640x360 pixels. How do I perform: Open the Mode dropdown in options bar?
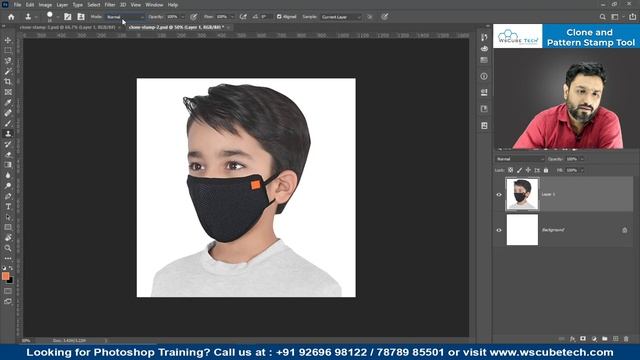tap(125, 17)
